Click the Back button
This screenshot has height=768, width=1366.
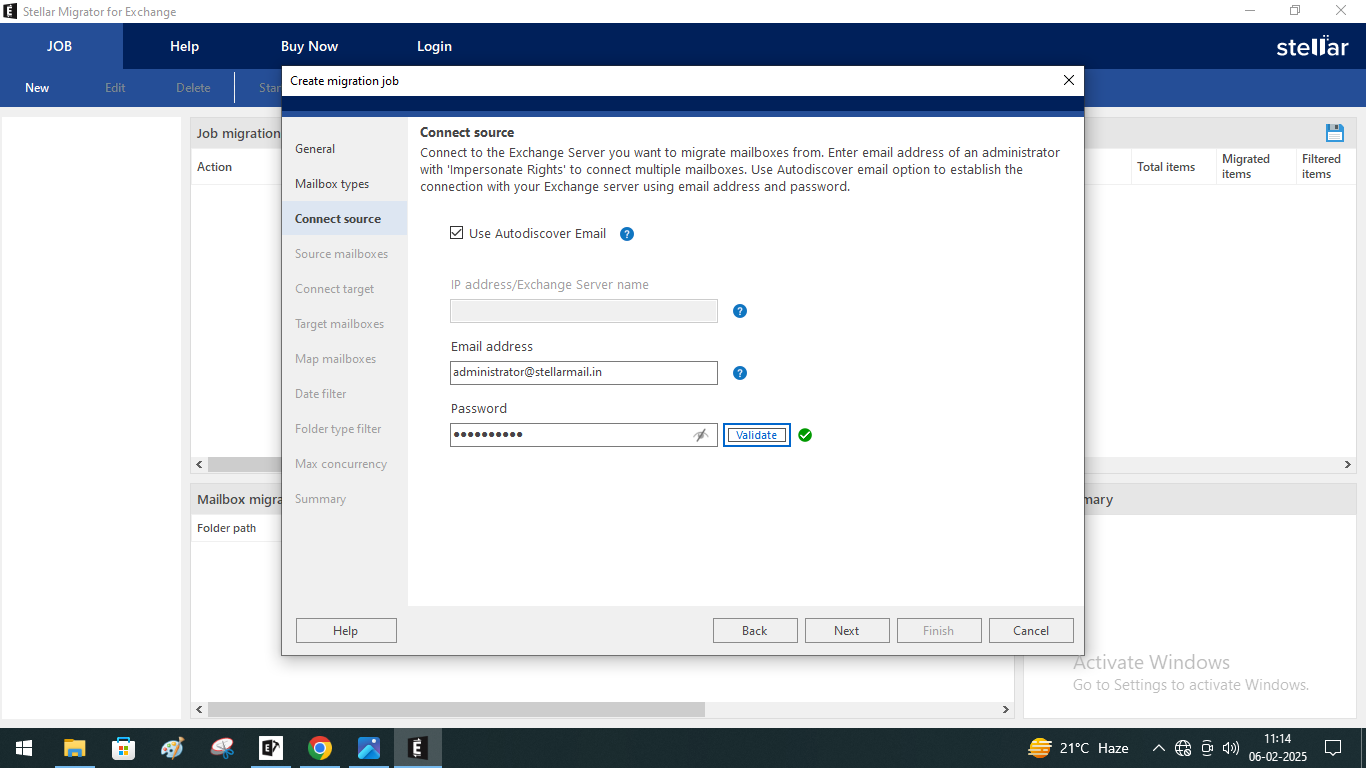(755, 630)
